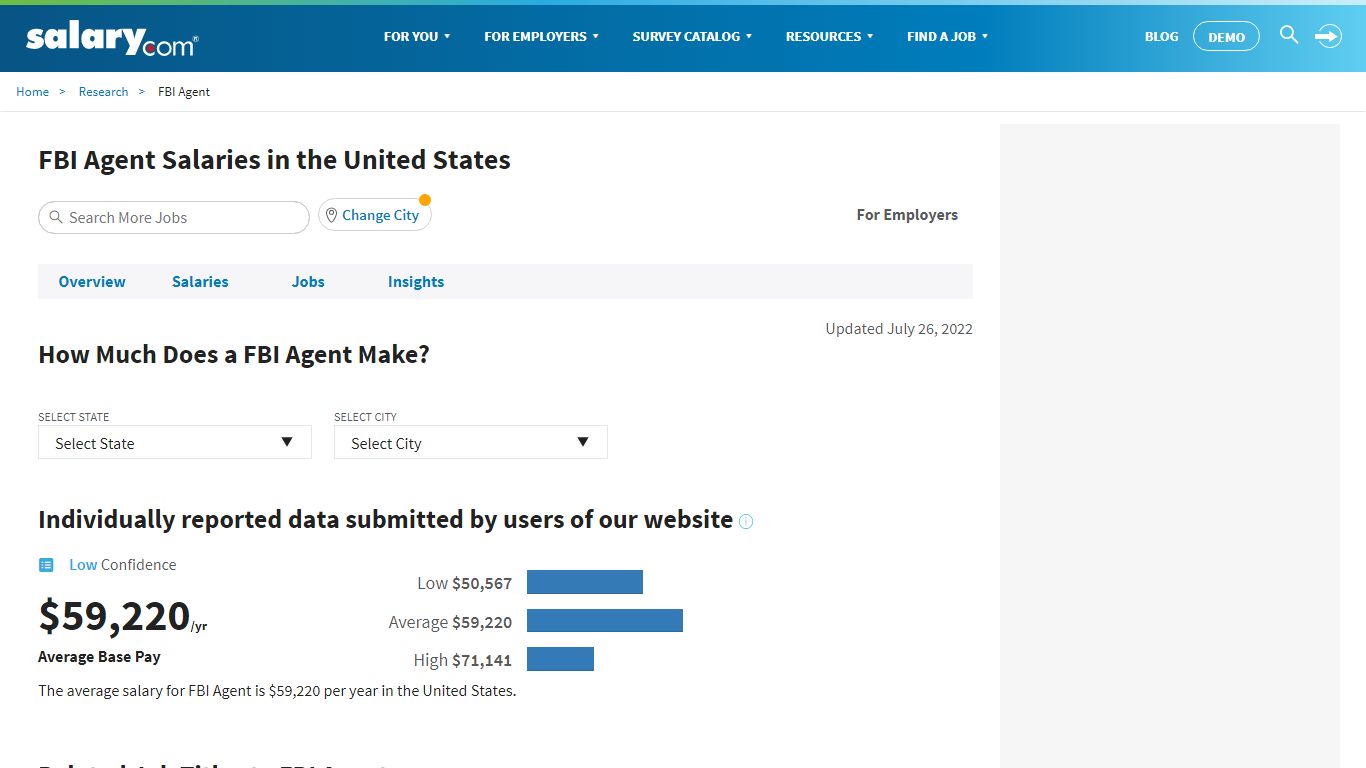Open the Research breadcrumb link
1366x768 pixels.
click(103, 92)
